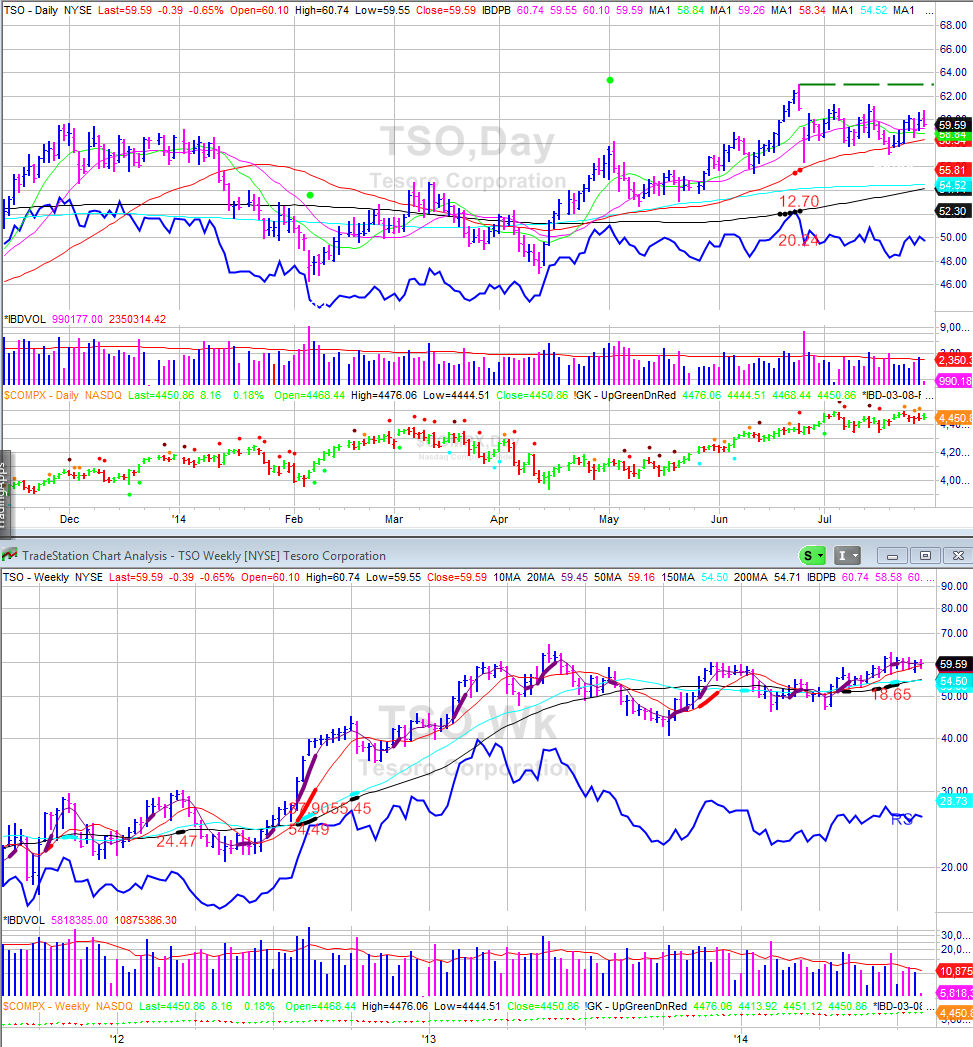Image resolution: width=973 pixels, height=1047 pixels.
Task: Click the '50MA 59.16' value in weekly status line
Action: click(624, 577)
